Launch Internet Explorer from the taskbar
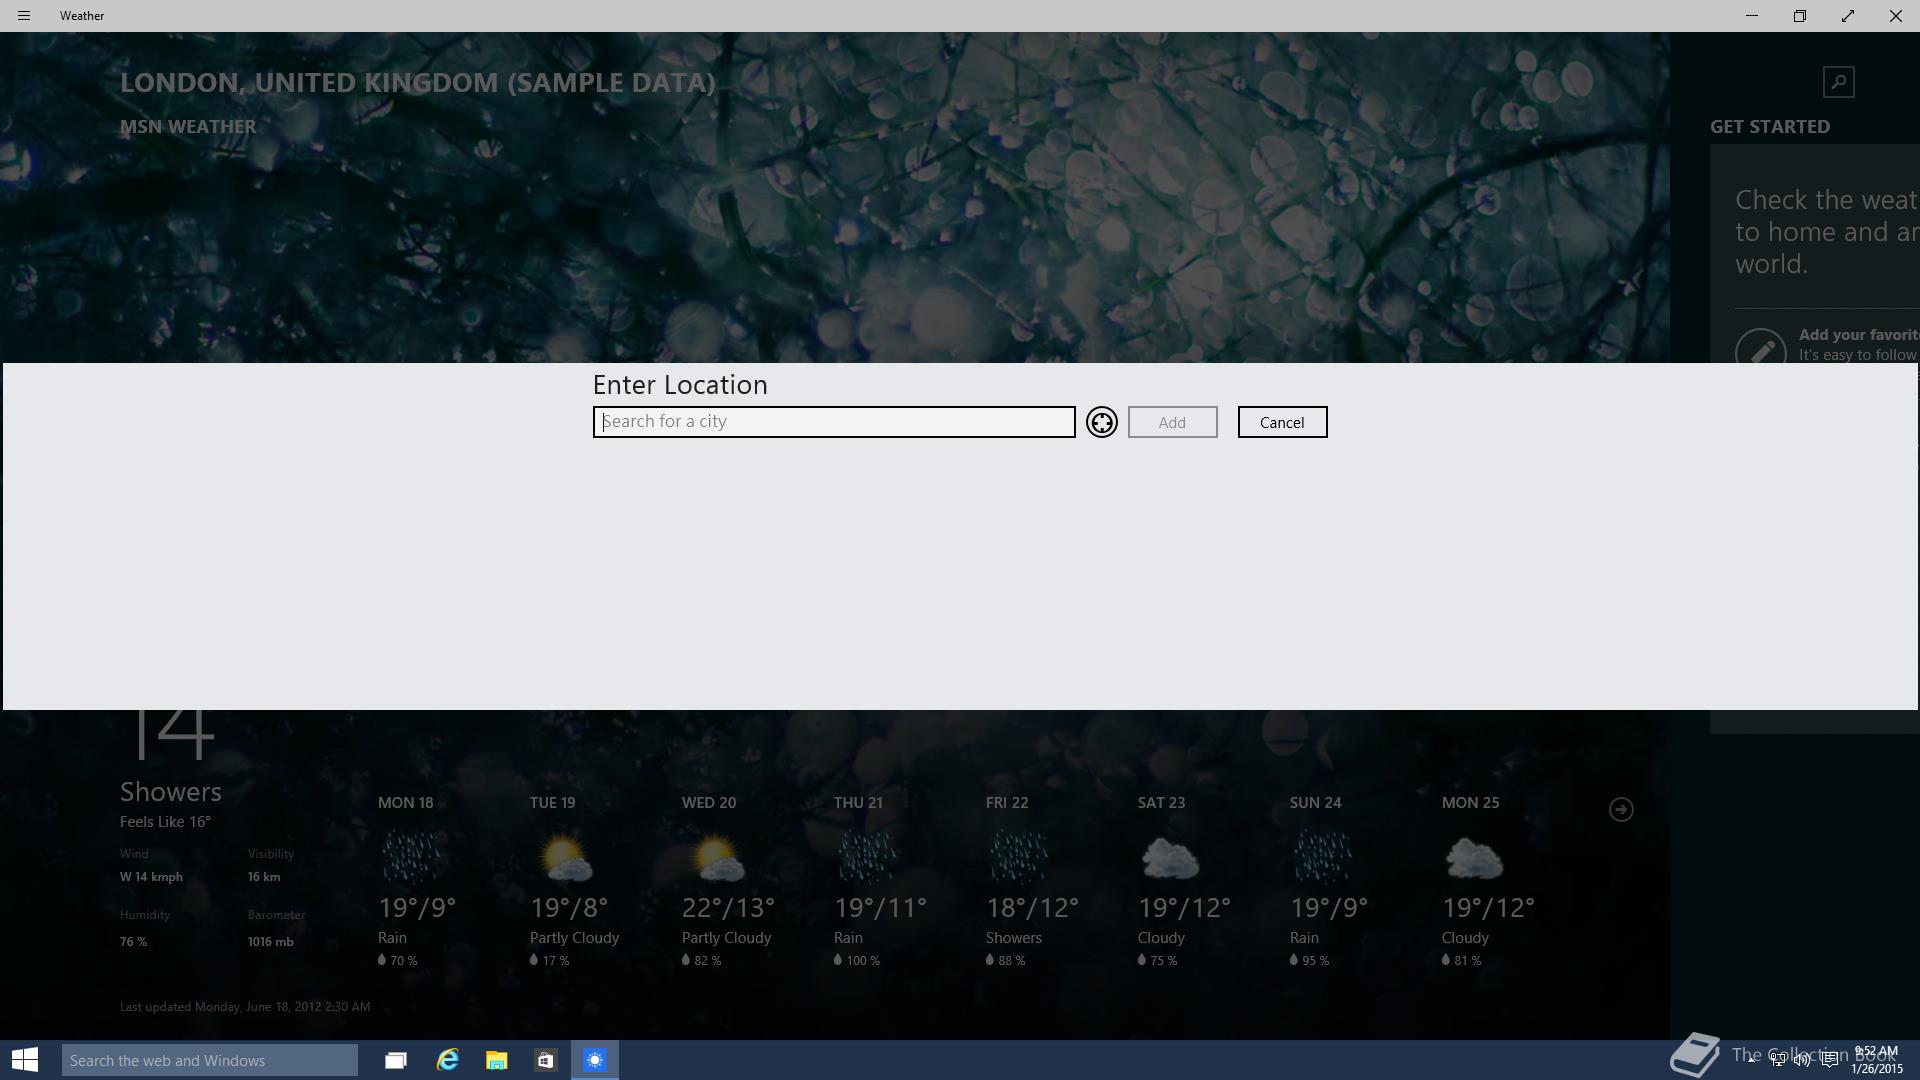 (x=447, y=1060)
